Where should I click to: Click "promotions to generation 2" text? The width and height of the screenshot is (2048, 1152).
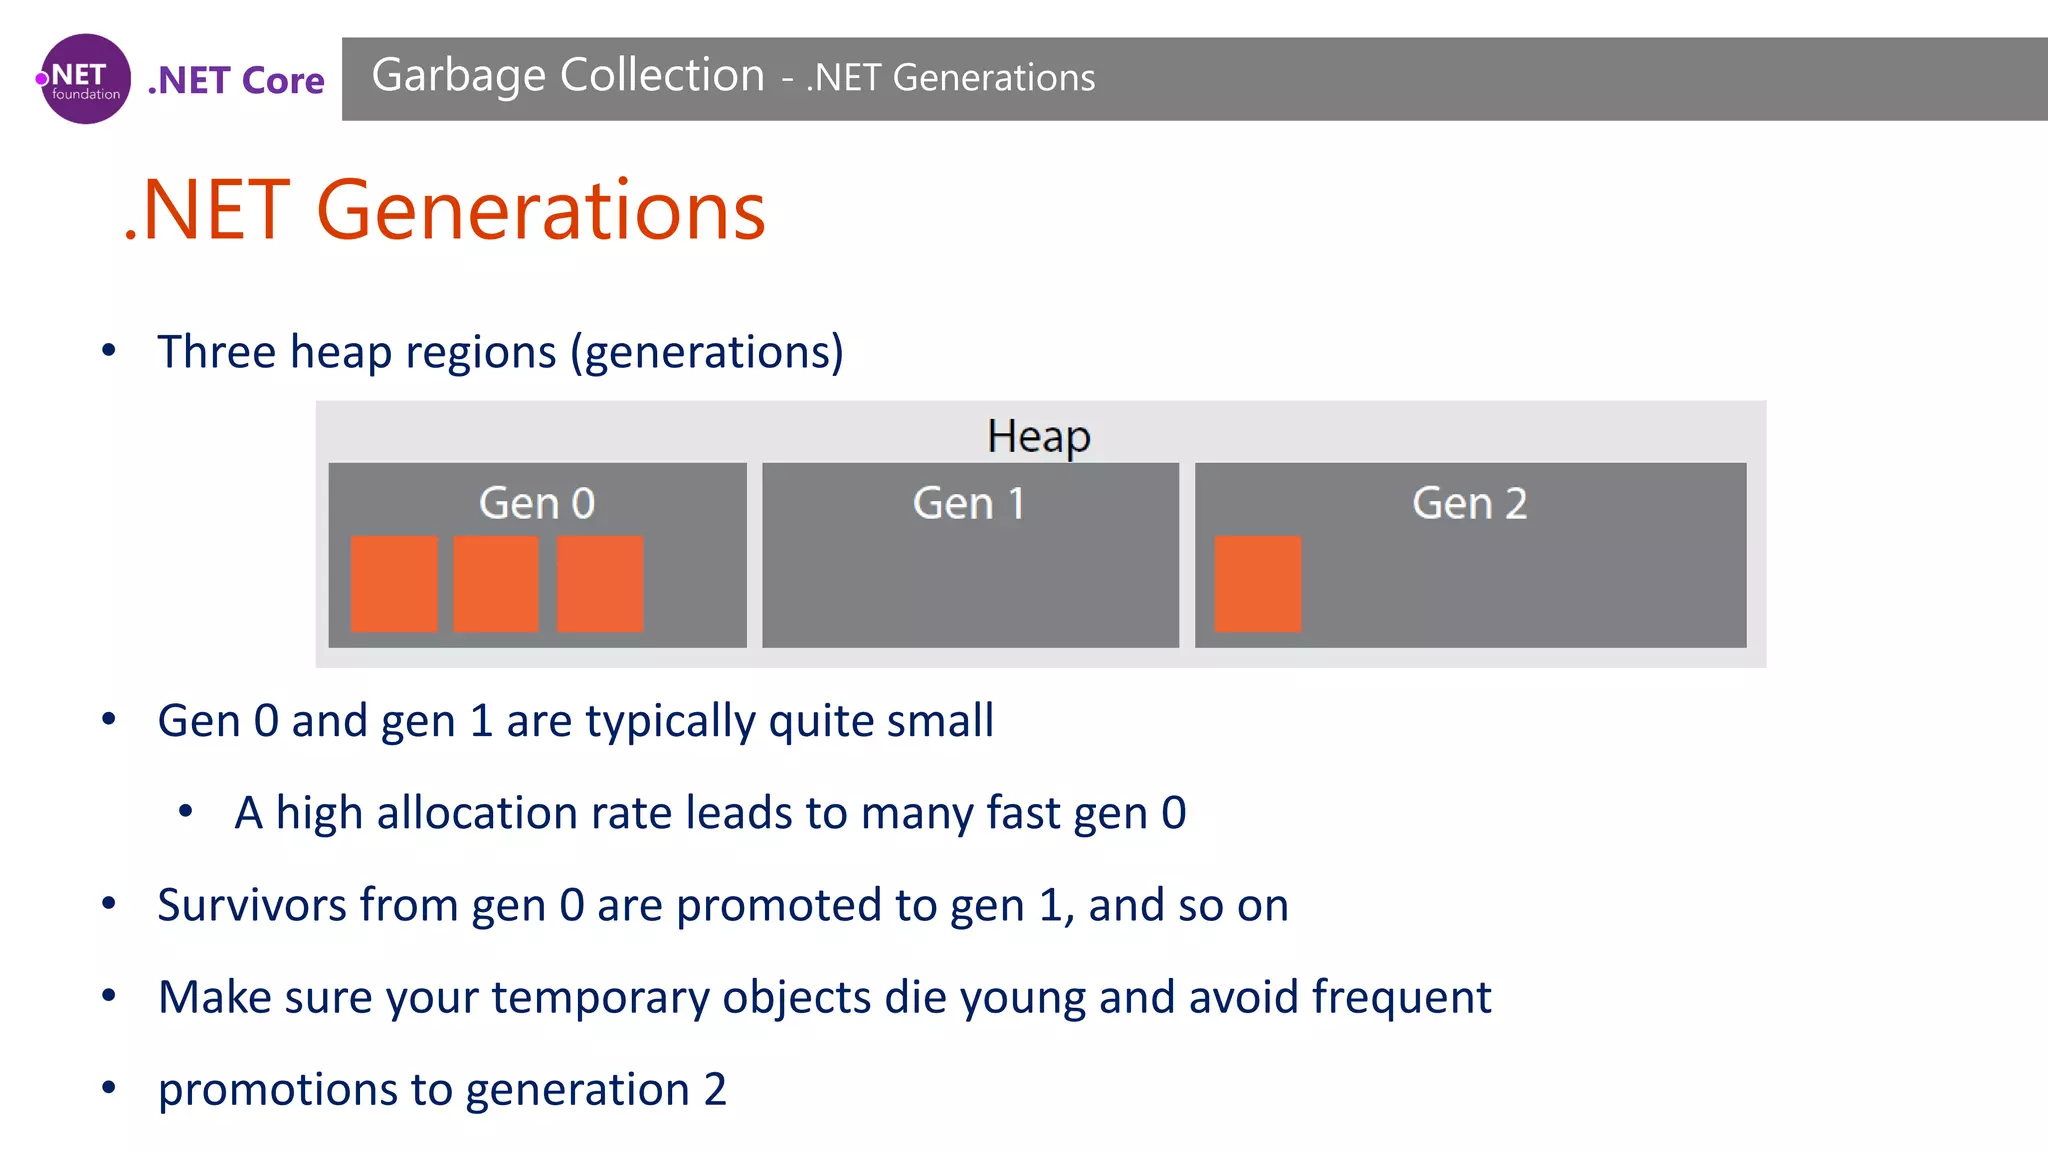click(442, 1089)
